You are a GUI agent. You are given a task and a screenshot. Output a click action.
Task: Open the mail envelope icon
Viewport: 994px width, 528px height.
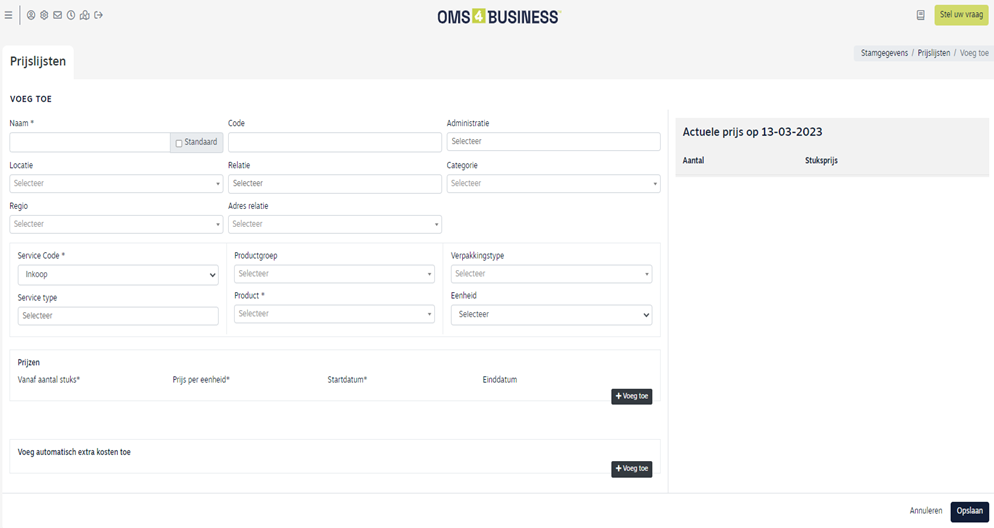[57, 15]
